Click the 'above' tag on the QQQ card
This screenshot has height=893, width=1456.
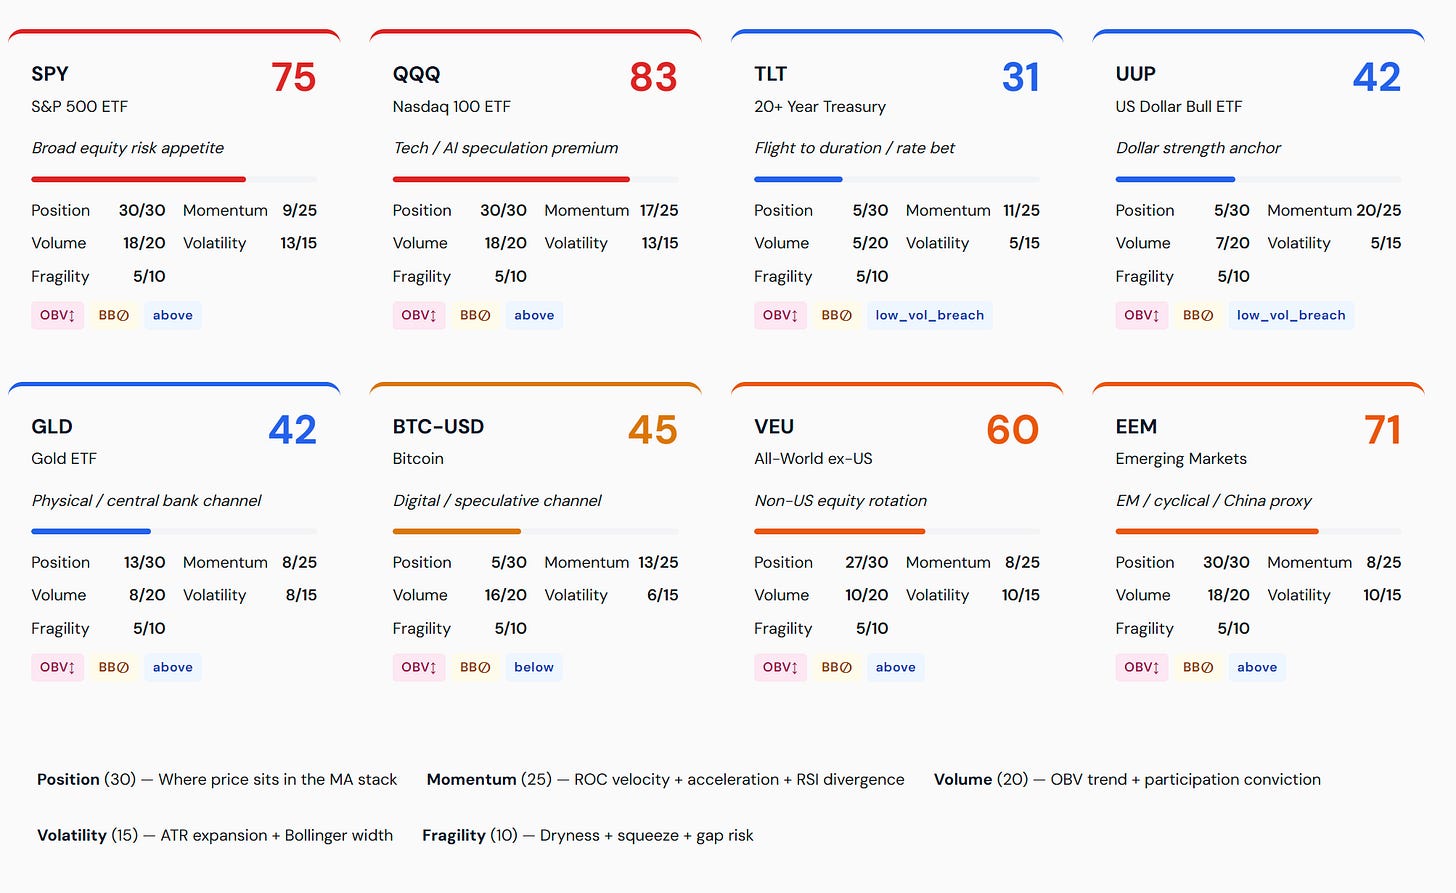click(x=534, y=315)
